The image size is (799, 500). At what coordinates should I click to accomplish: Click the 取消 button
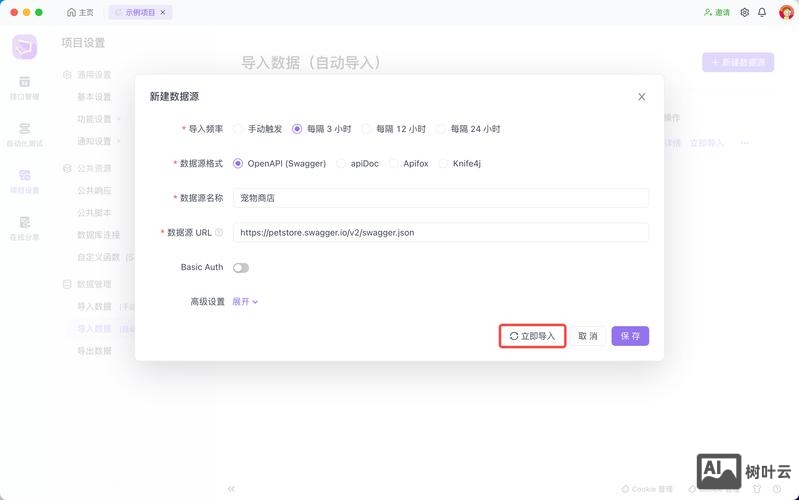tap(588, 336)
